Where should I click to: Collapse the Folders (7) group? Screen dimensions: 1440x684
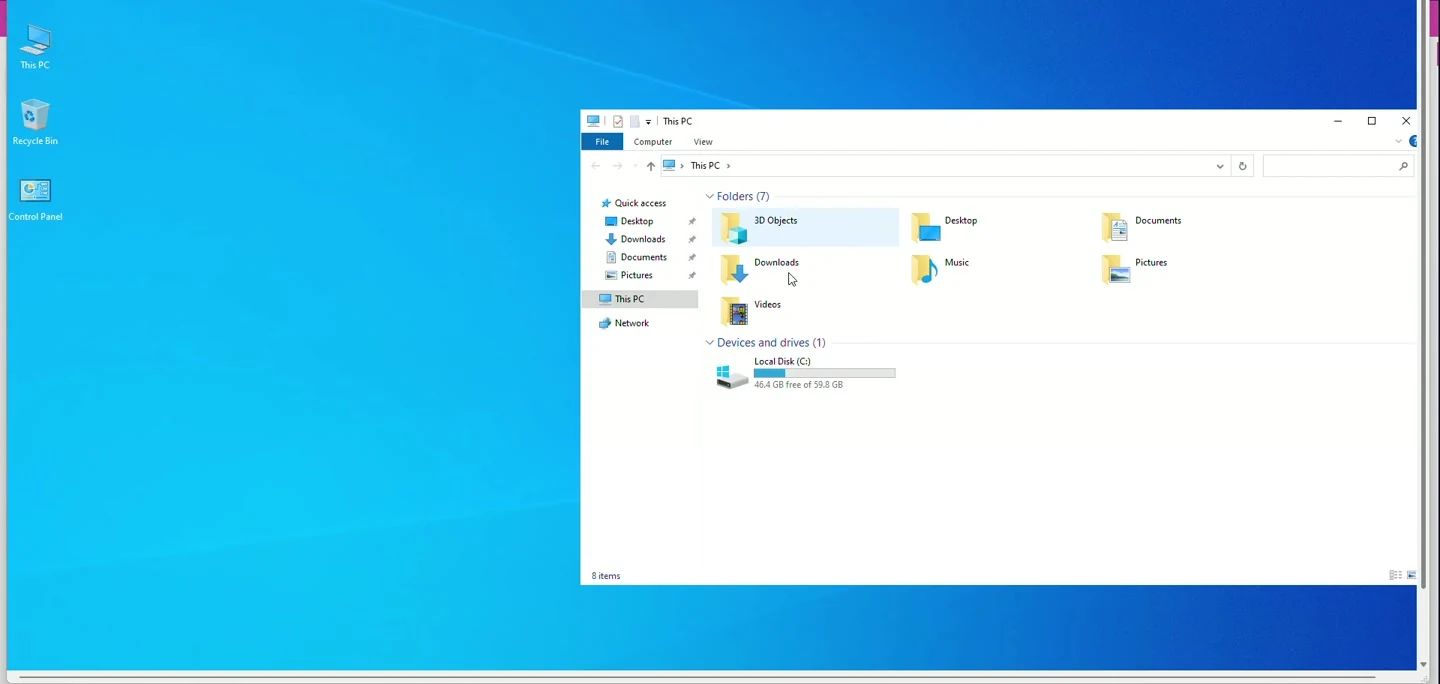tap(709, 197)
